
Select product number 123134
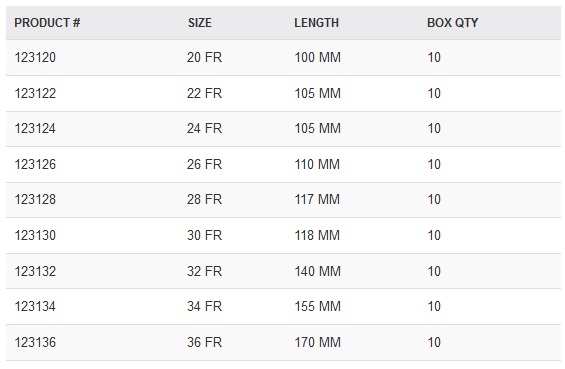tap(35, 306)
